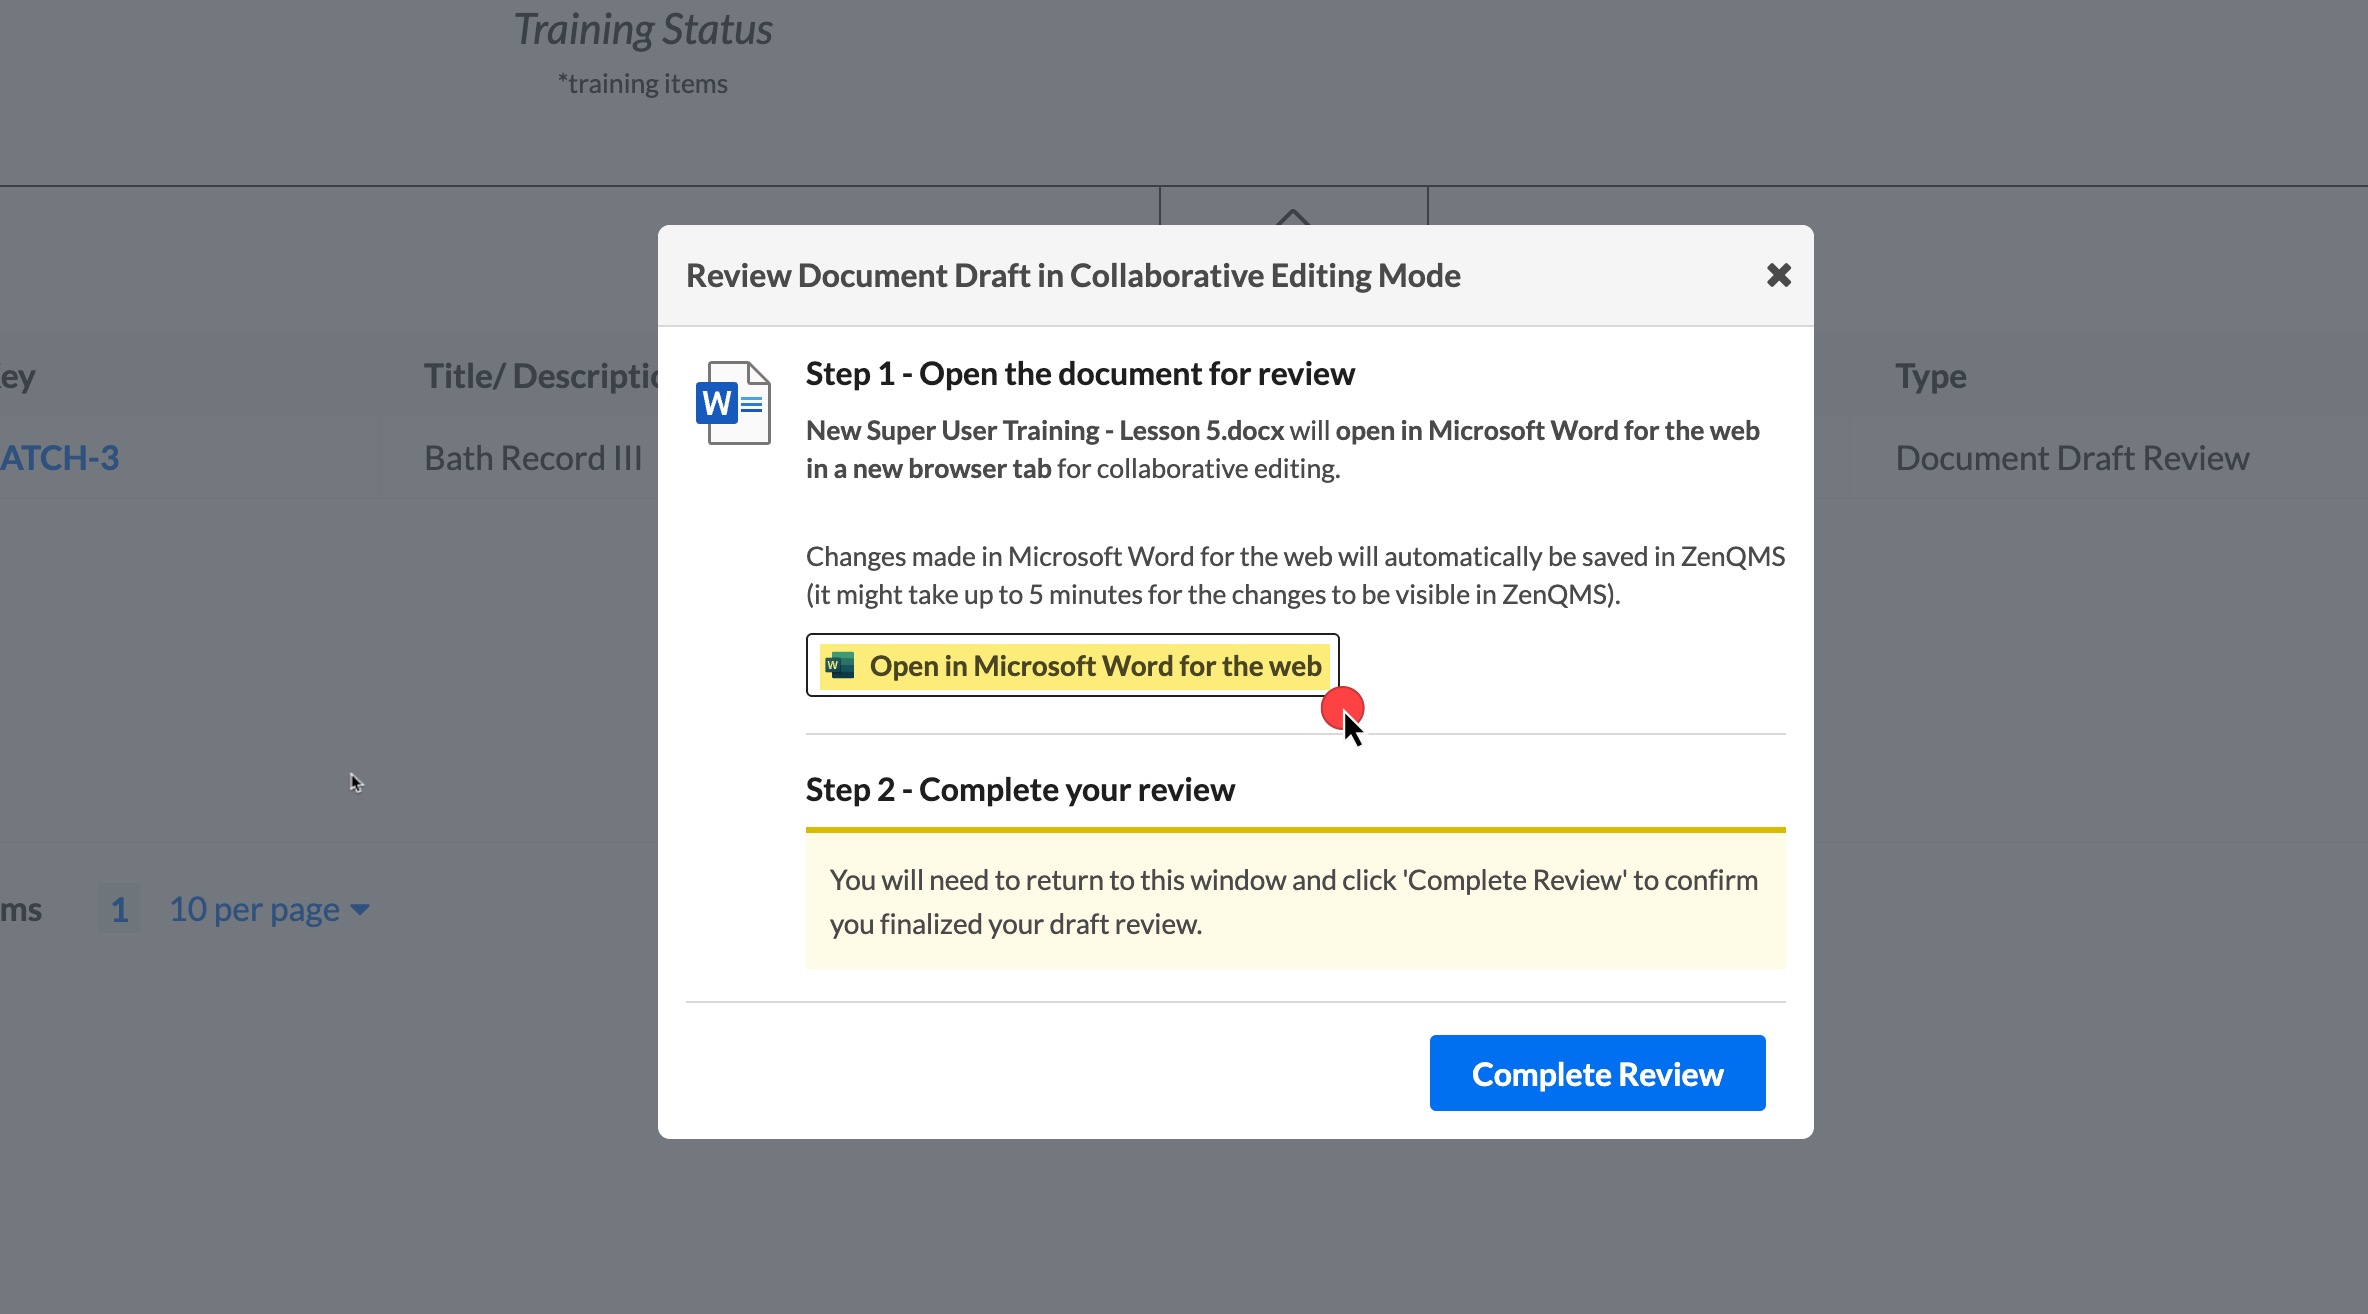Open the ATCH-3 record key link

coord(59,457)
